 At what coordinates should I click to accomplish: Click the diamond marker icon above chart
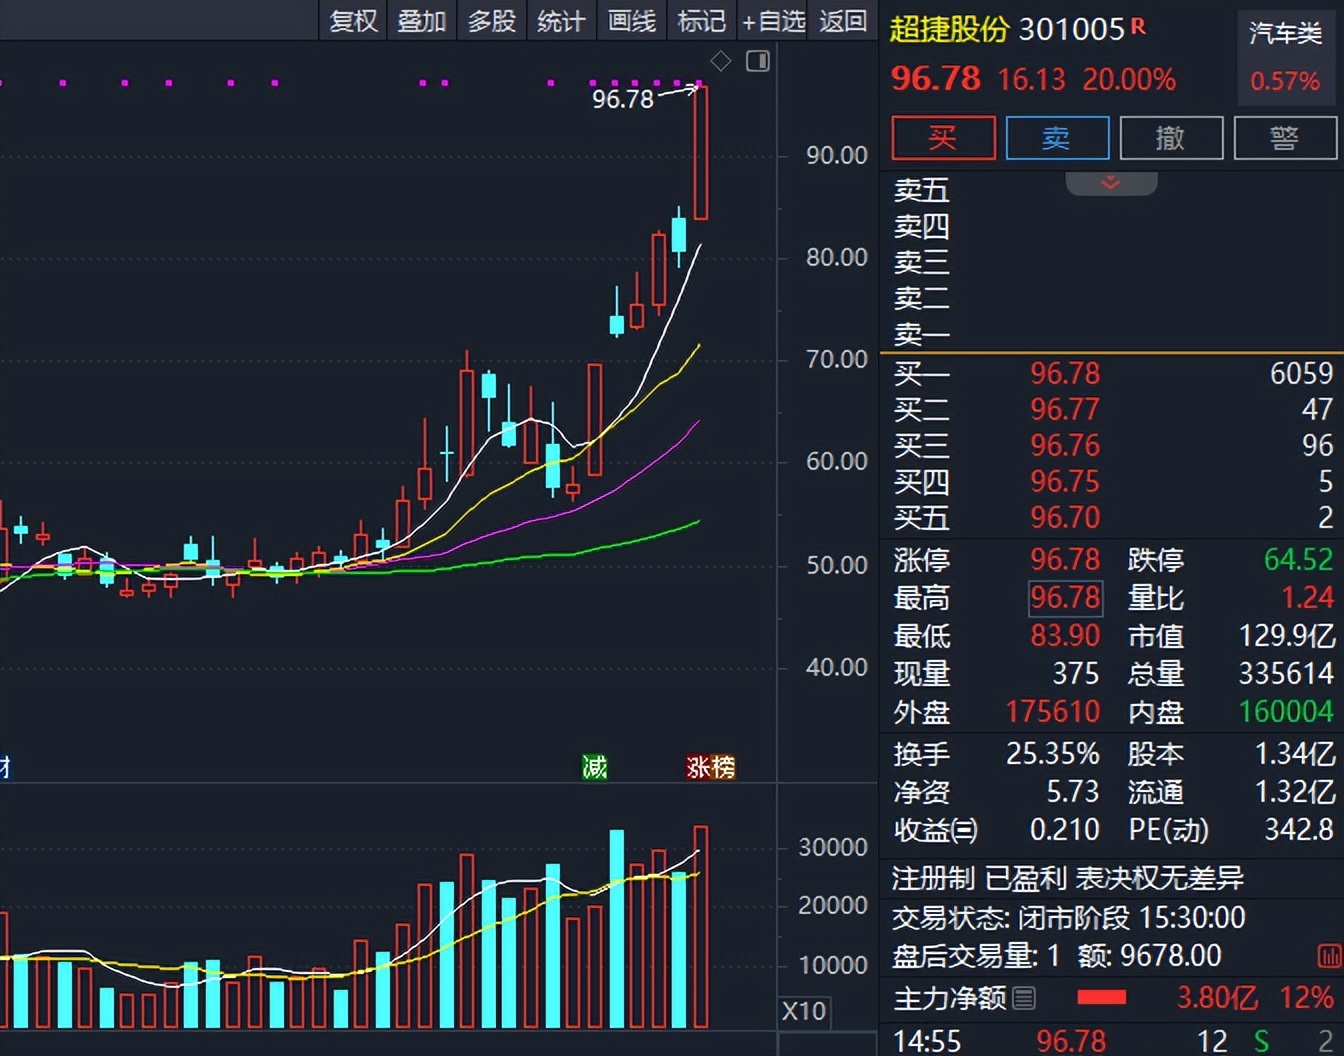[x=720, y=62]
